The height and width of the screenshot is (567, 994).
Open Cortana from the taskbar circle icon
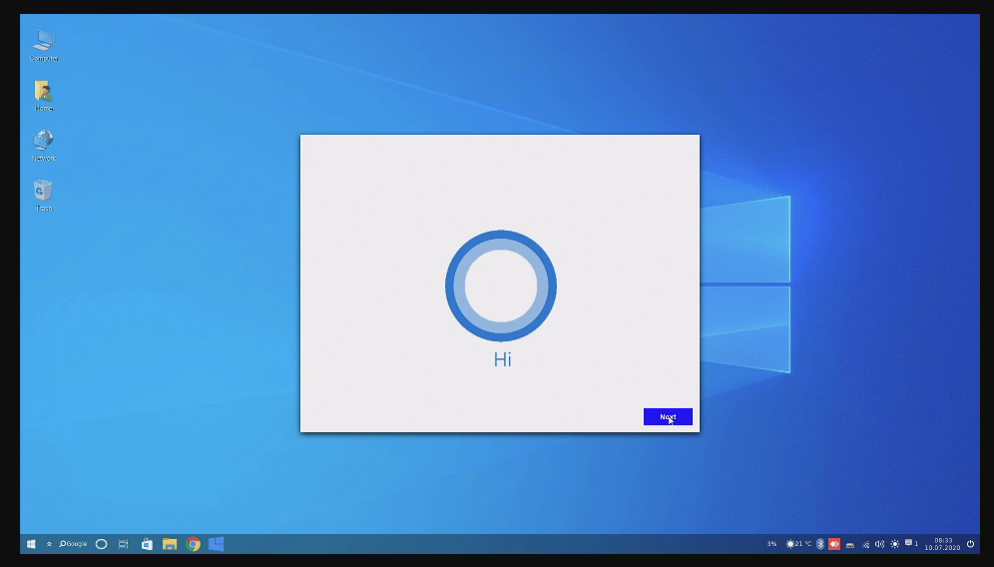101,544
